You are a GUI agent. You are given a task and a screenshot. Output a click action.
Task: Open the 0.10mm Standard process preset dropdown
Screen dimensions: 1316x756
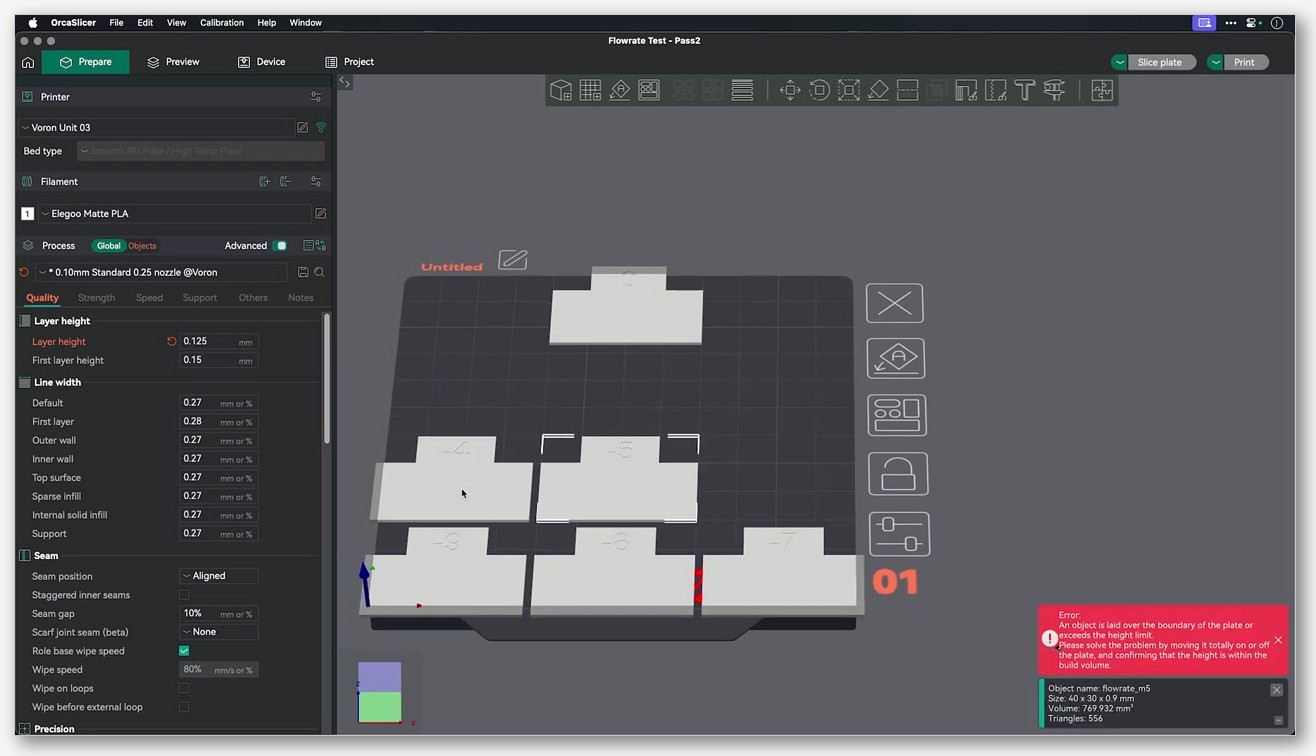click(161, 272)
